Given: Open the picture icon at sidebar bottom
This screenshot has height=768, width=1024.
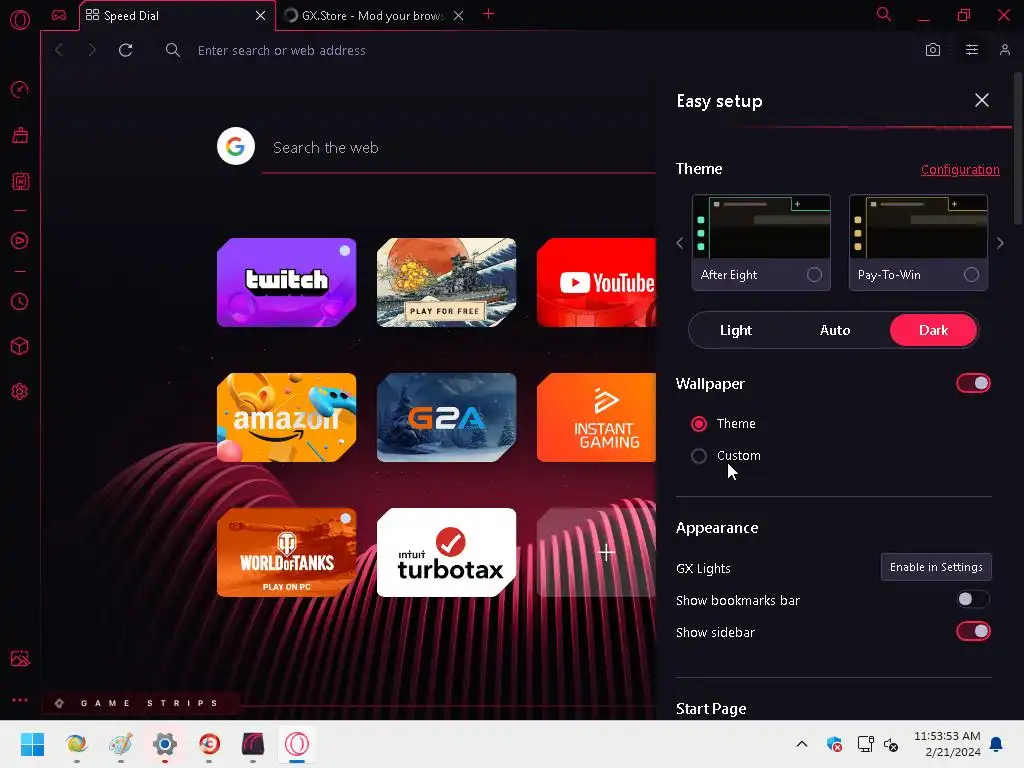Looking at the screenshot, I should click(20, 658).
